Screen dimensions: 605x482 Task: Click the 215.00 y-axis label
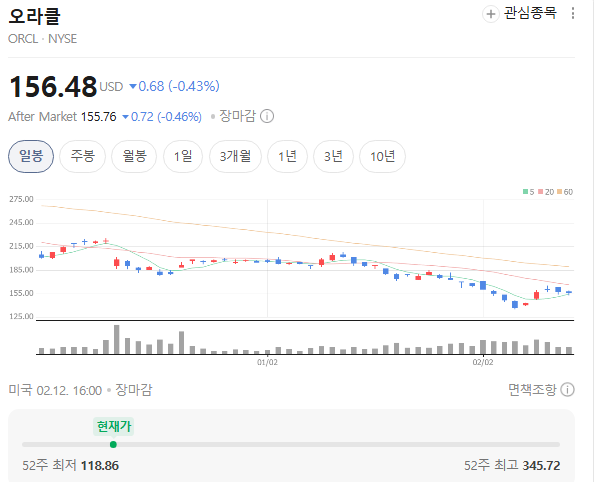coord(21,246)
